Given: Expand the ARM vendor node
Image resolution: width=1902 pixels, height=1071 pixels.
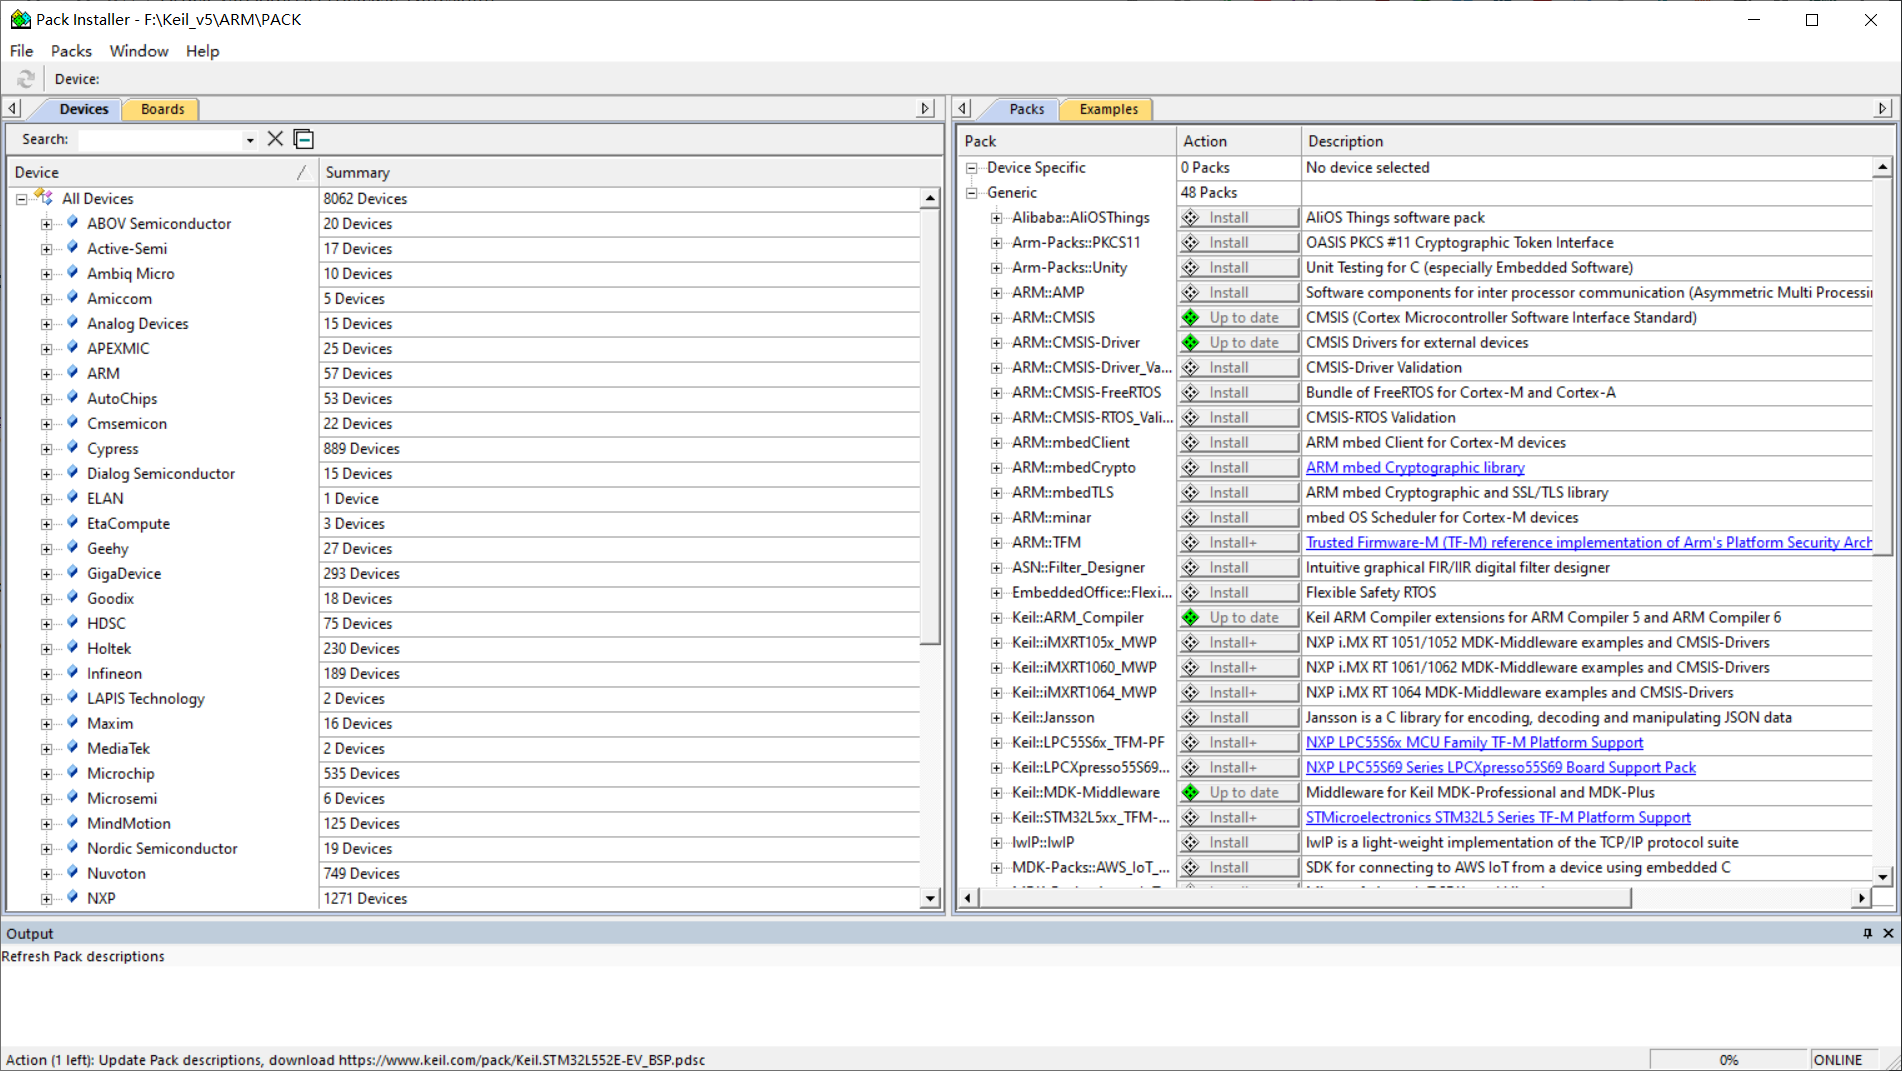Looking at the screenshot, I should point(46,374).
